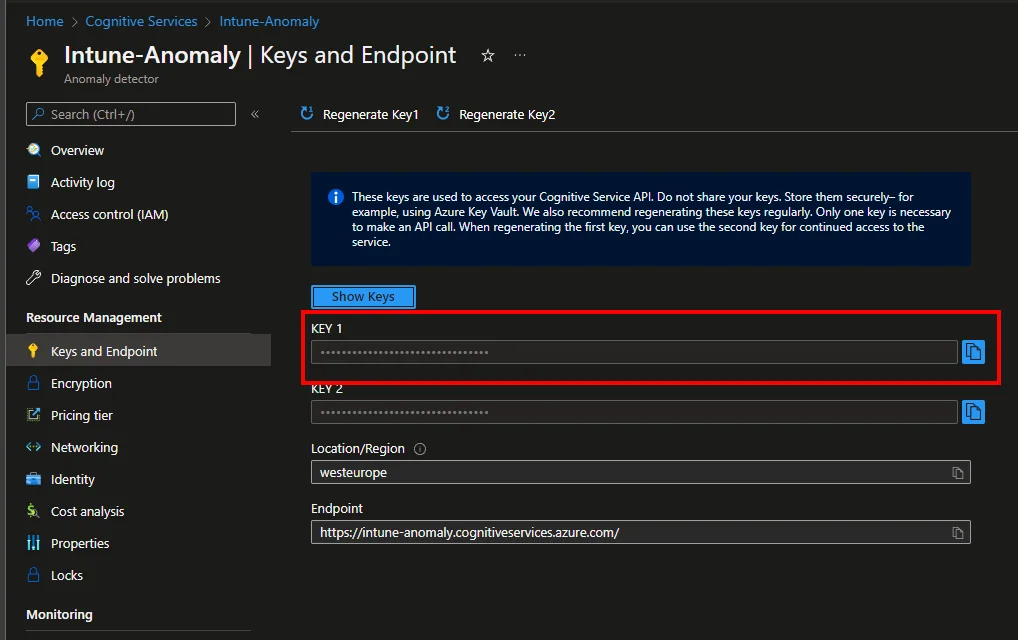Viewport: 1018px width, 640px height.
Task: Click the Identity icon
Action: point(34,479)
